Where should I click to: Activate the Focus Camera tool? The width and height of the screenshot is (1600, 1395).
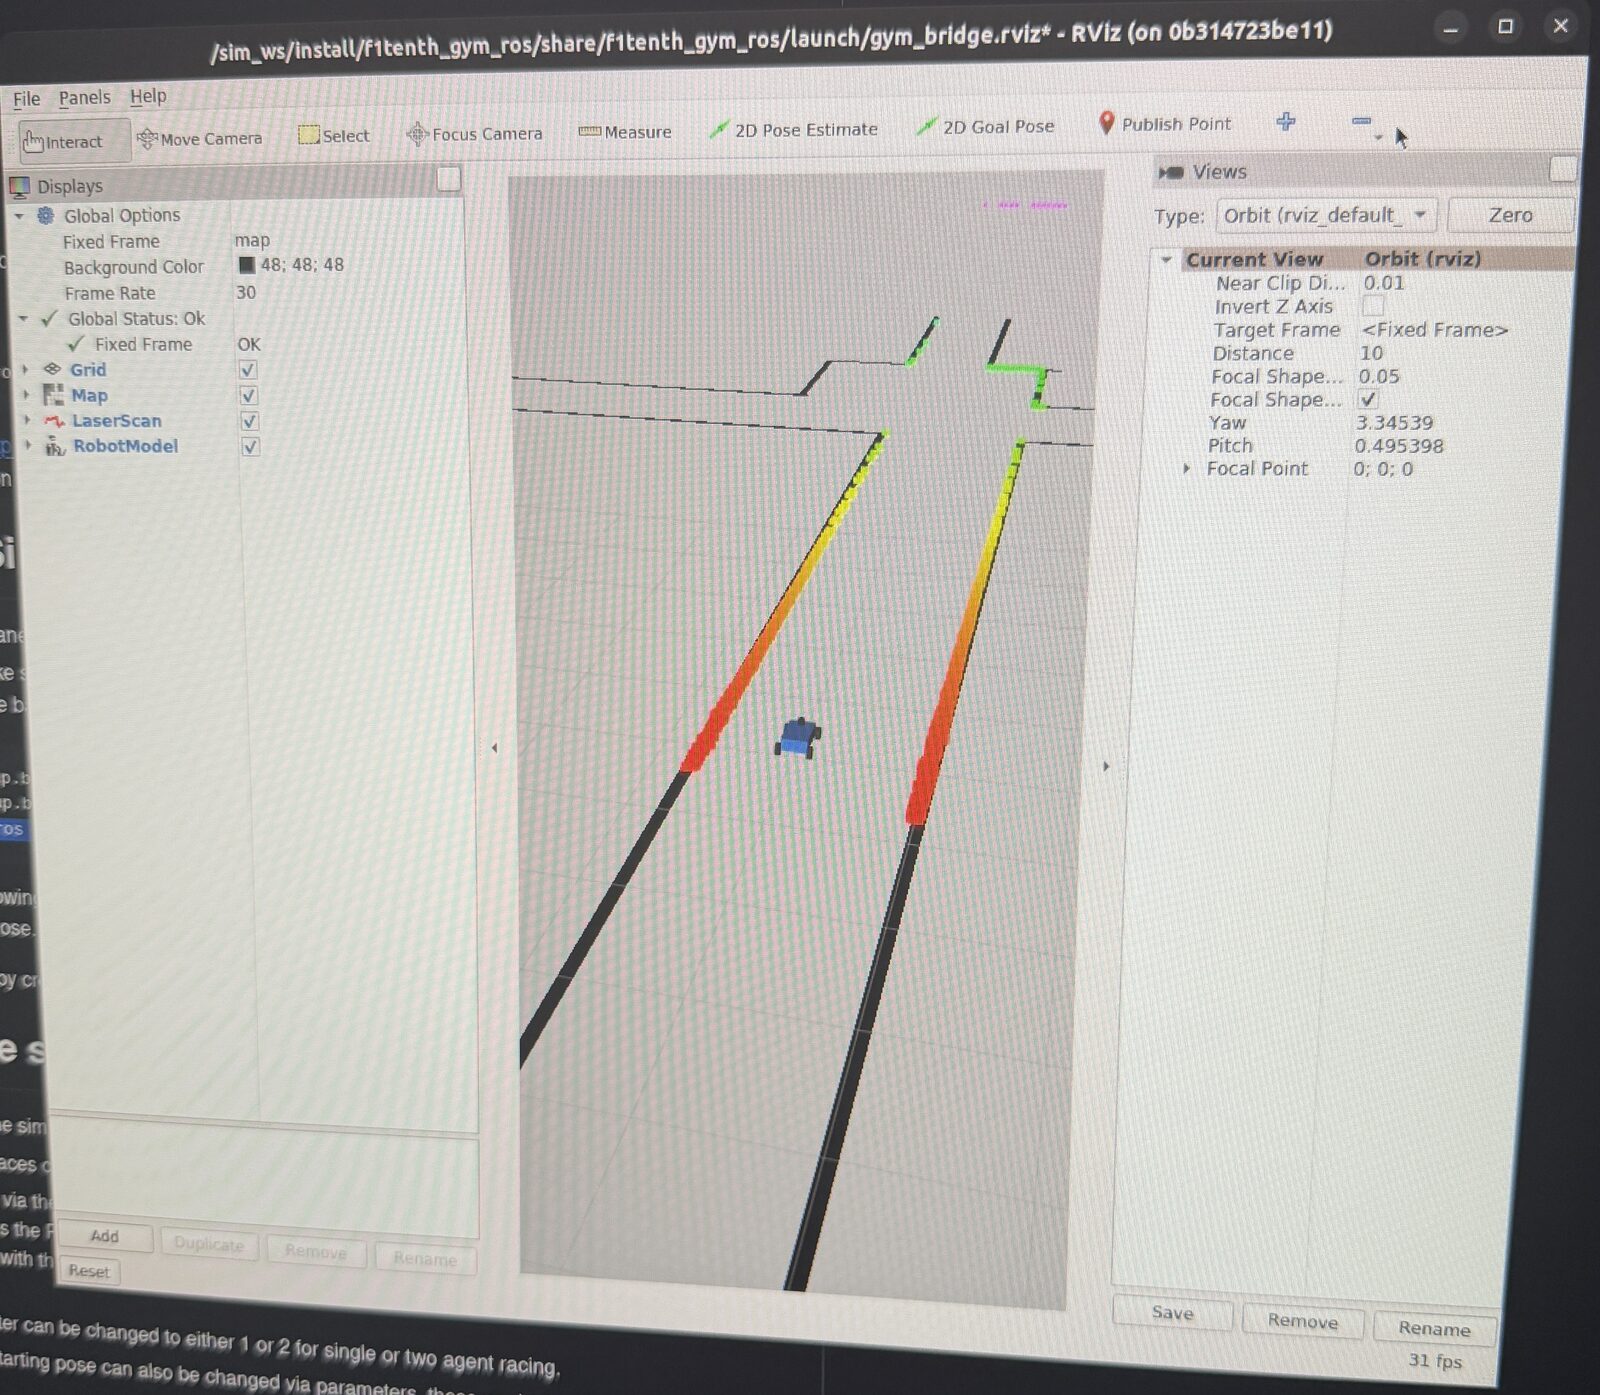click(x=474, y=133)
